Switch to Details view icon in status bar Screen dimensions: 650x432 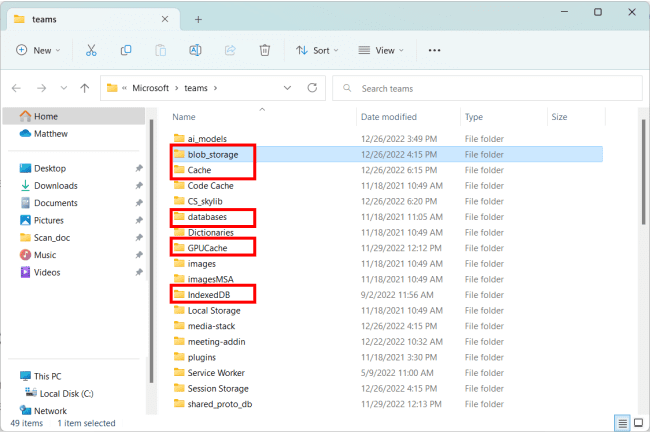pyautogui.click(x=622, y=423)
